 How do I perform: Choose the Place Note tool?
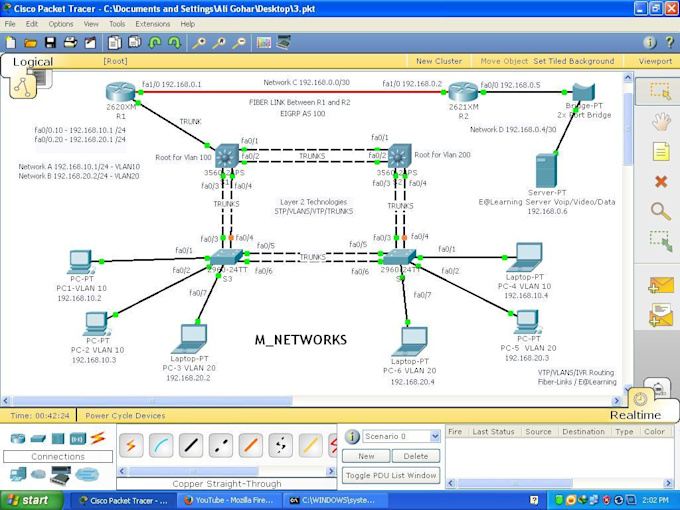660,152
